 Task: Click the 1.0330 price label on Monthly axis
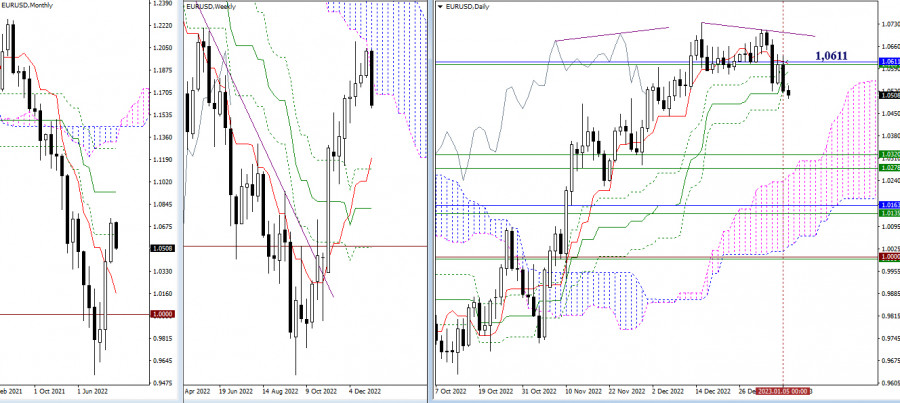point(162,270)
